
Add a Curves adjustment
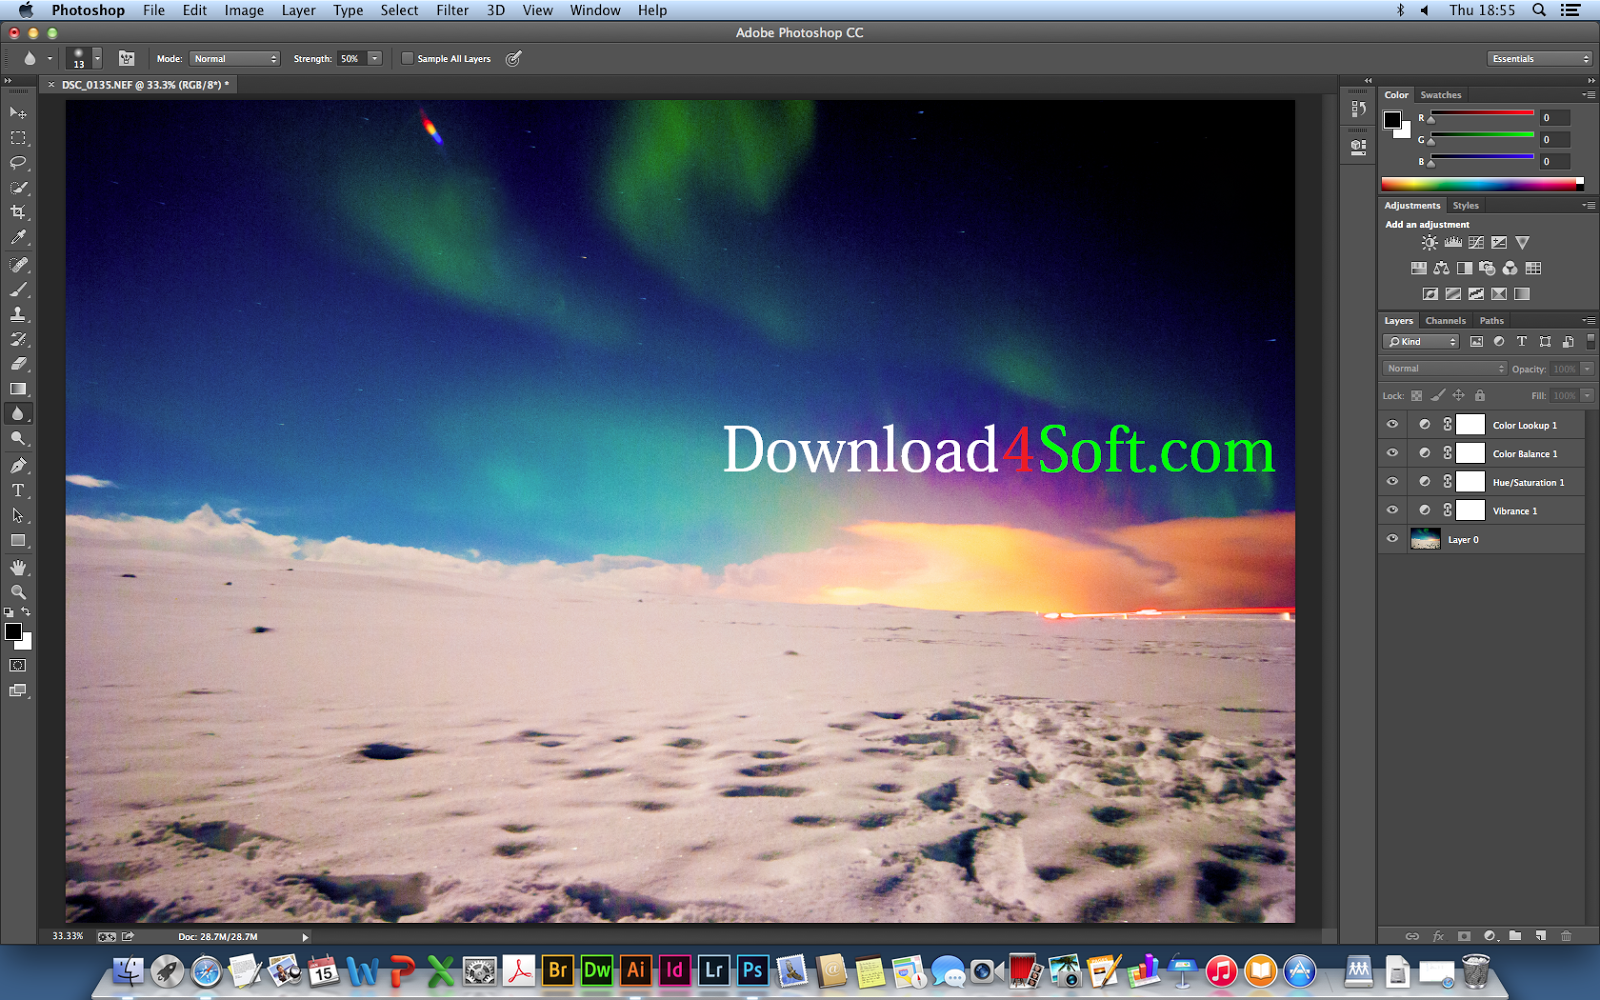tap(1476, 243)
